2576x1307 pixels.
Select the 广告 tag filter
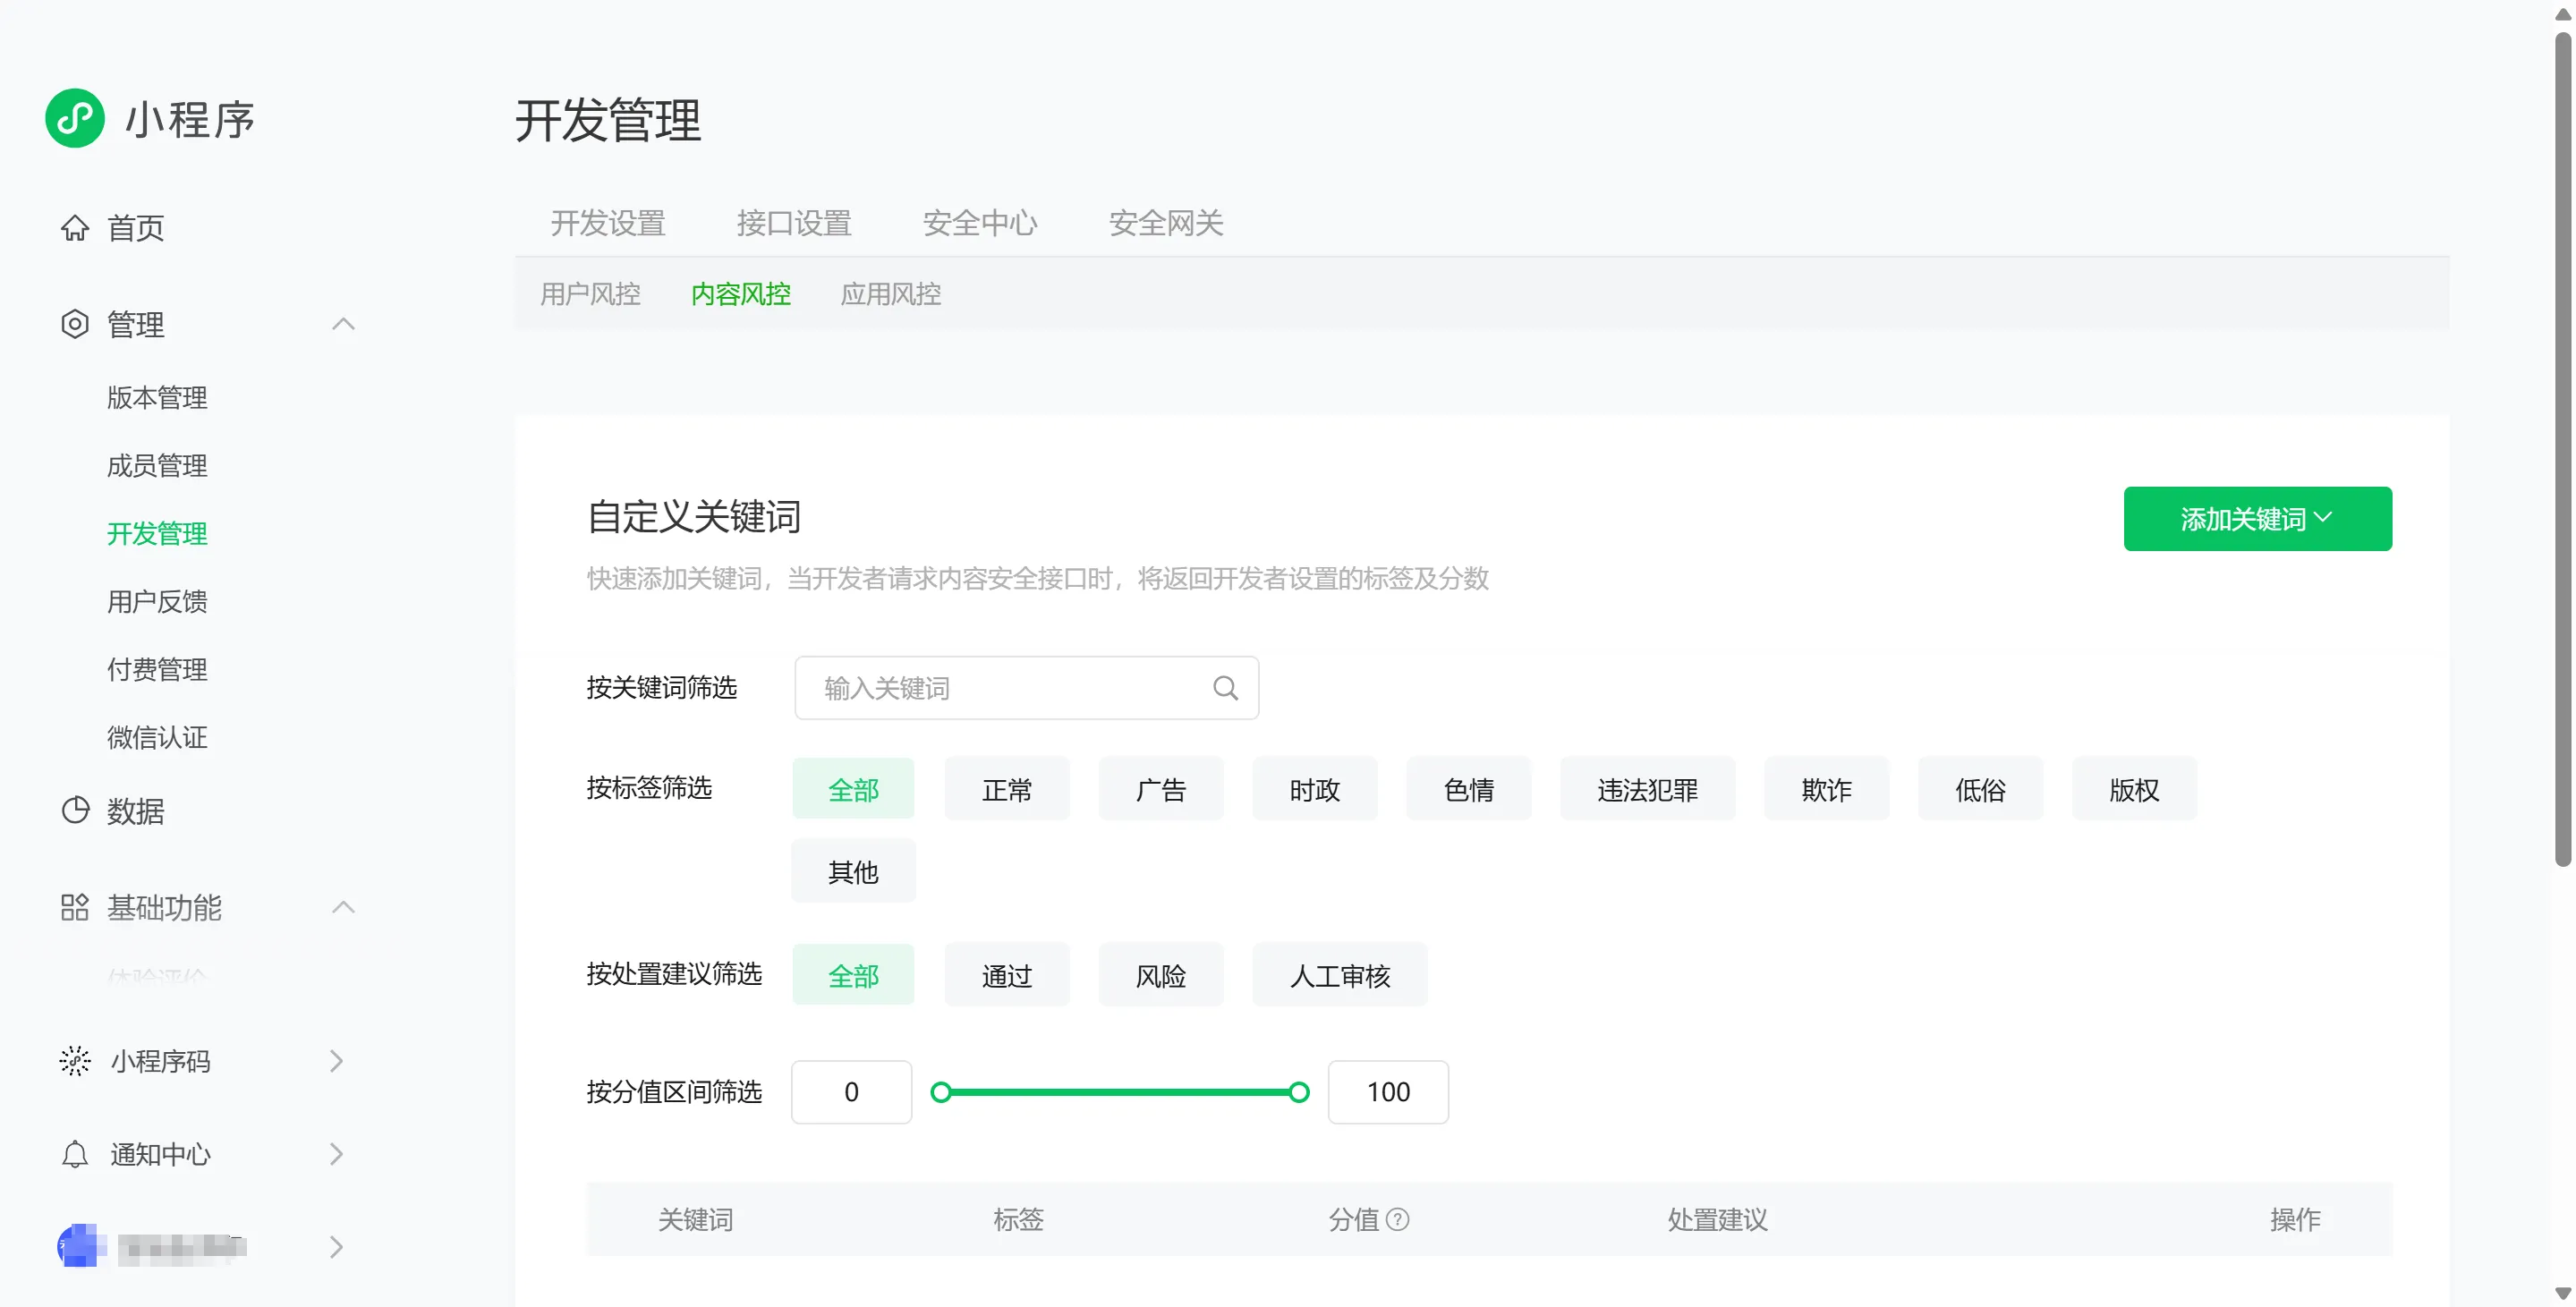[x=1160, y=790]
